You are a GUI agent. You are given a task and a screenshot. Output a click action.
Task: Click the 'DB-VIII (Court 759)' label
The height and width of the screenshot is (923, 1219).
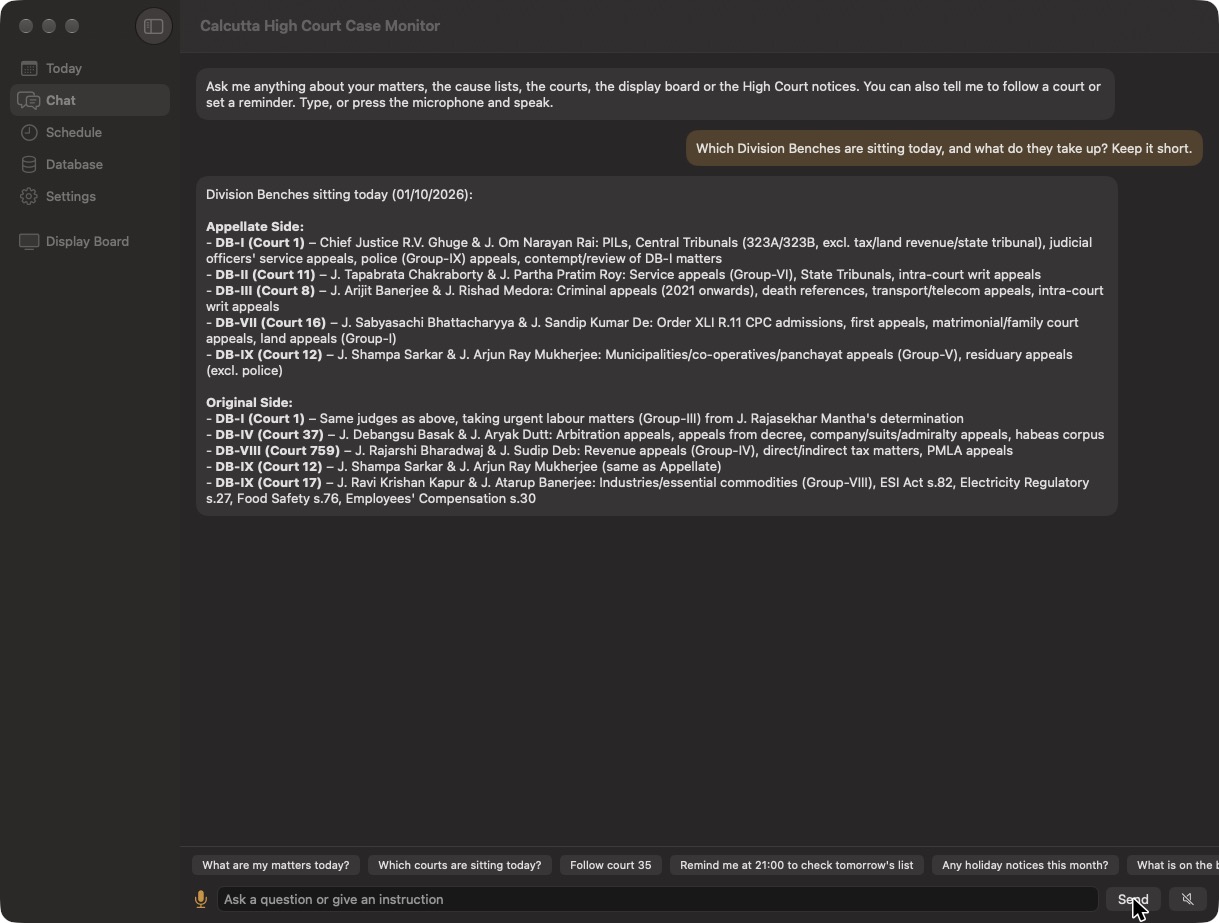coord(277,451)
